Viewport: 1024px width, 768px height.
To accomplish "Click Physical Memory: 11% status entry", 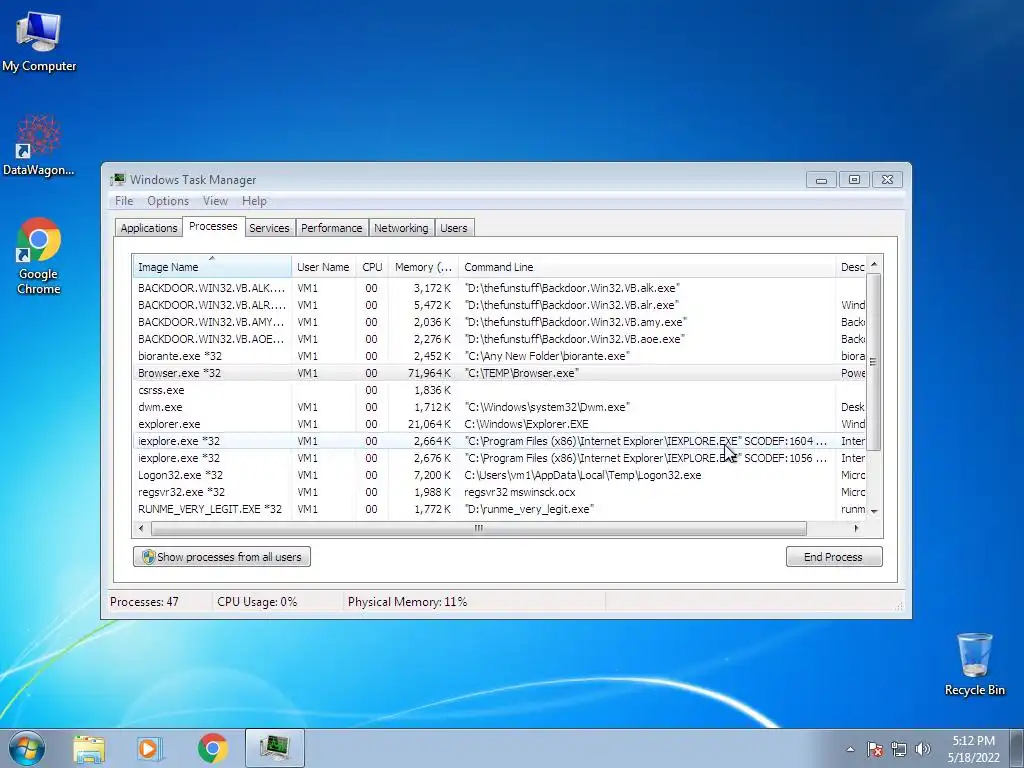I will pos(408,601).
